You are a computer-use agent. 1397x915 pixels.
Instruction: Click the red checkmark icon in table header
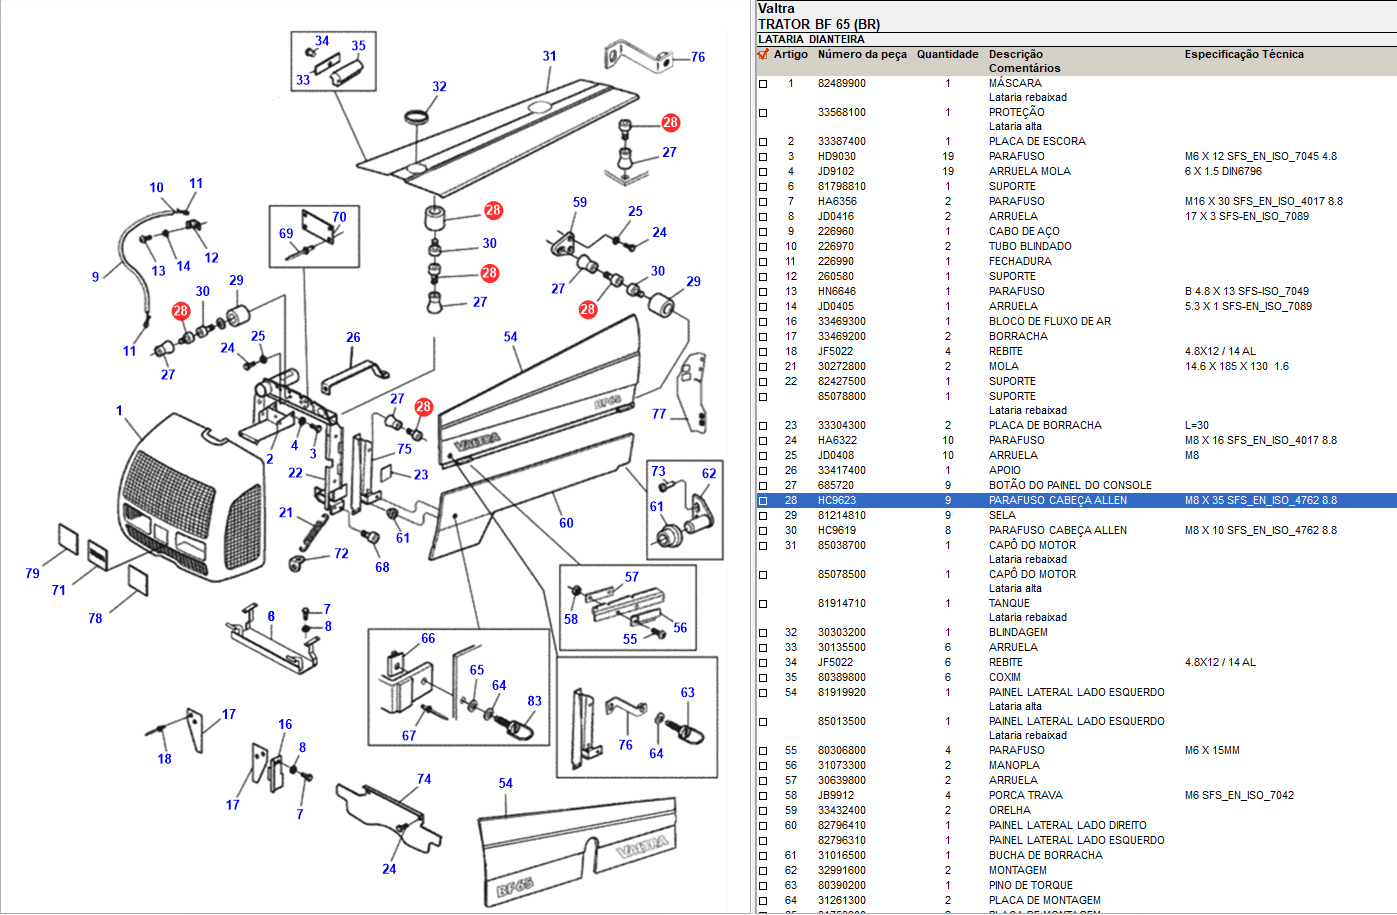pos(763,54)
